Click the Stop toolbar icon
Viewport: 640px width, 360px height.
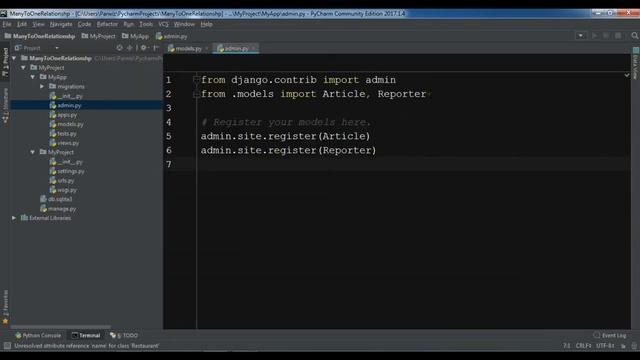tap(618, 36)
